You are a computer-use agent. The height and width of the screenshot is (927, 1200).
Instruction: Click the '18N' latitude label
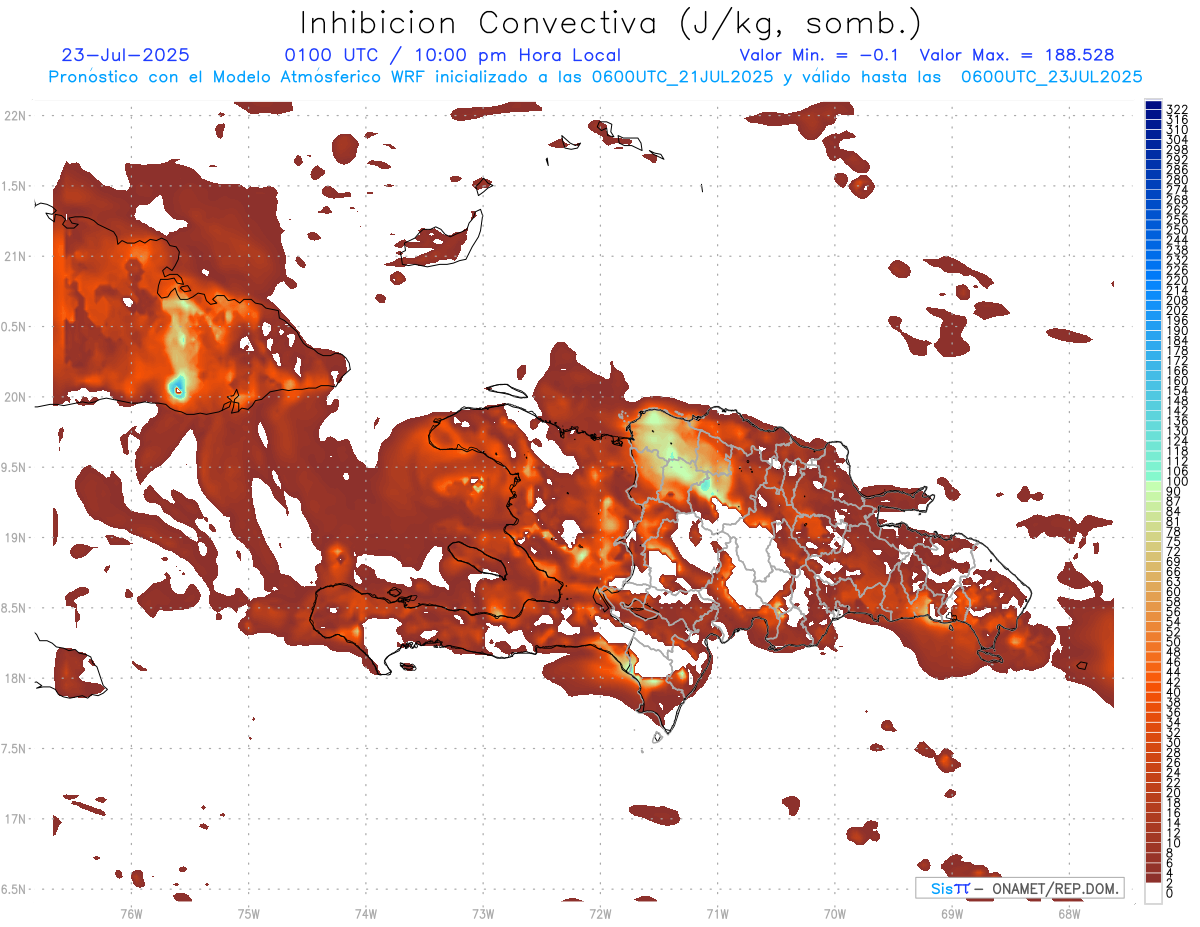15,679
